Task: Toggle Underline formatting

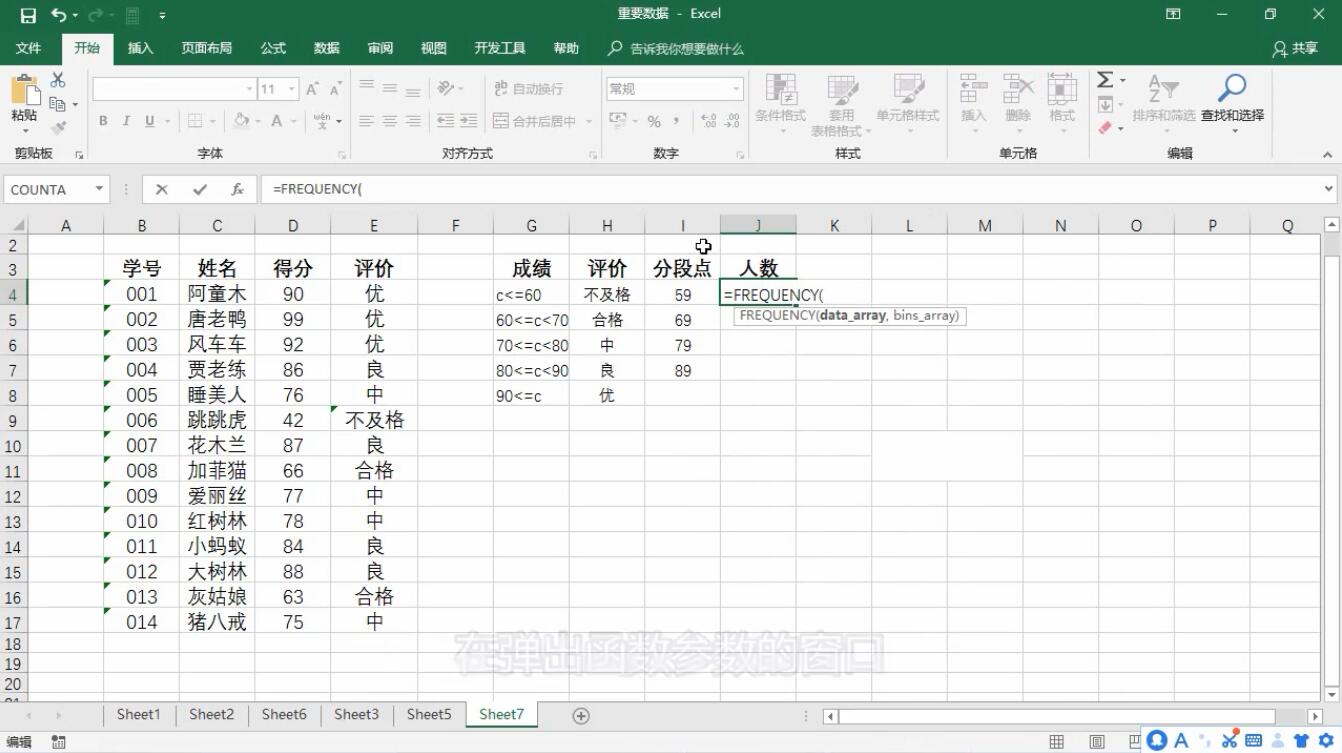Action: point(150,121)
